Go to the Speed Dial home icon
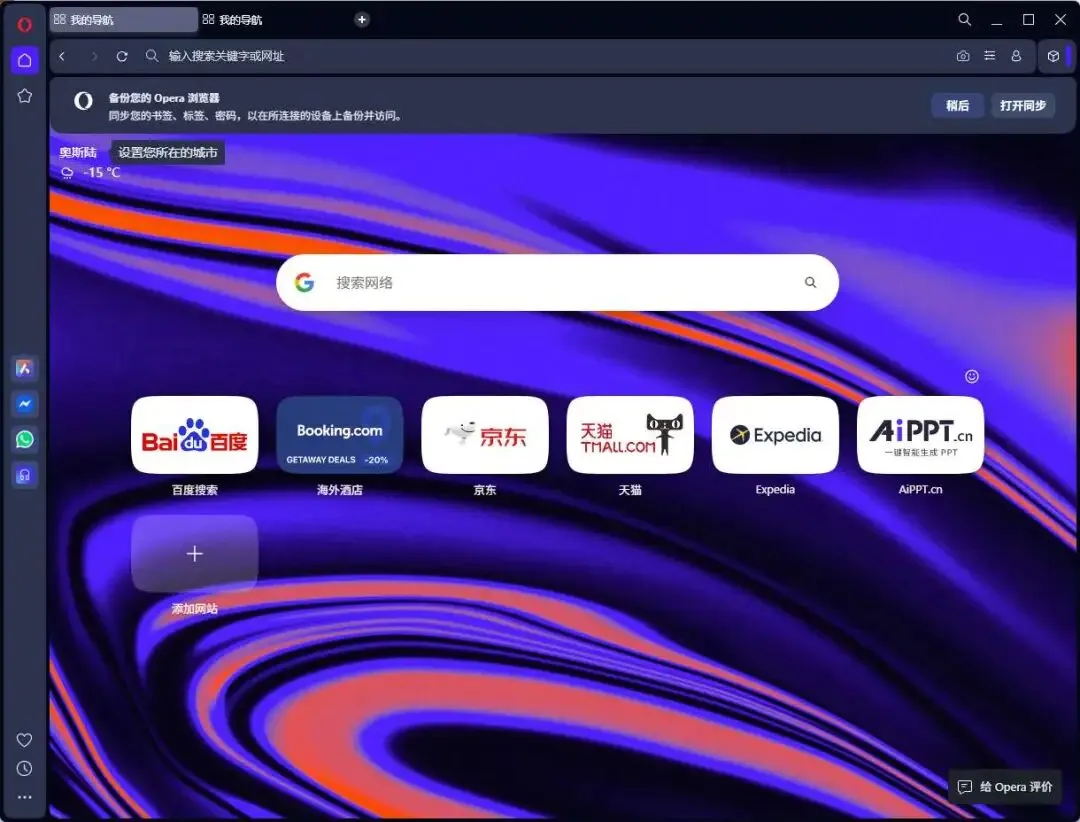1080x822 pixels. click(24, 60)
